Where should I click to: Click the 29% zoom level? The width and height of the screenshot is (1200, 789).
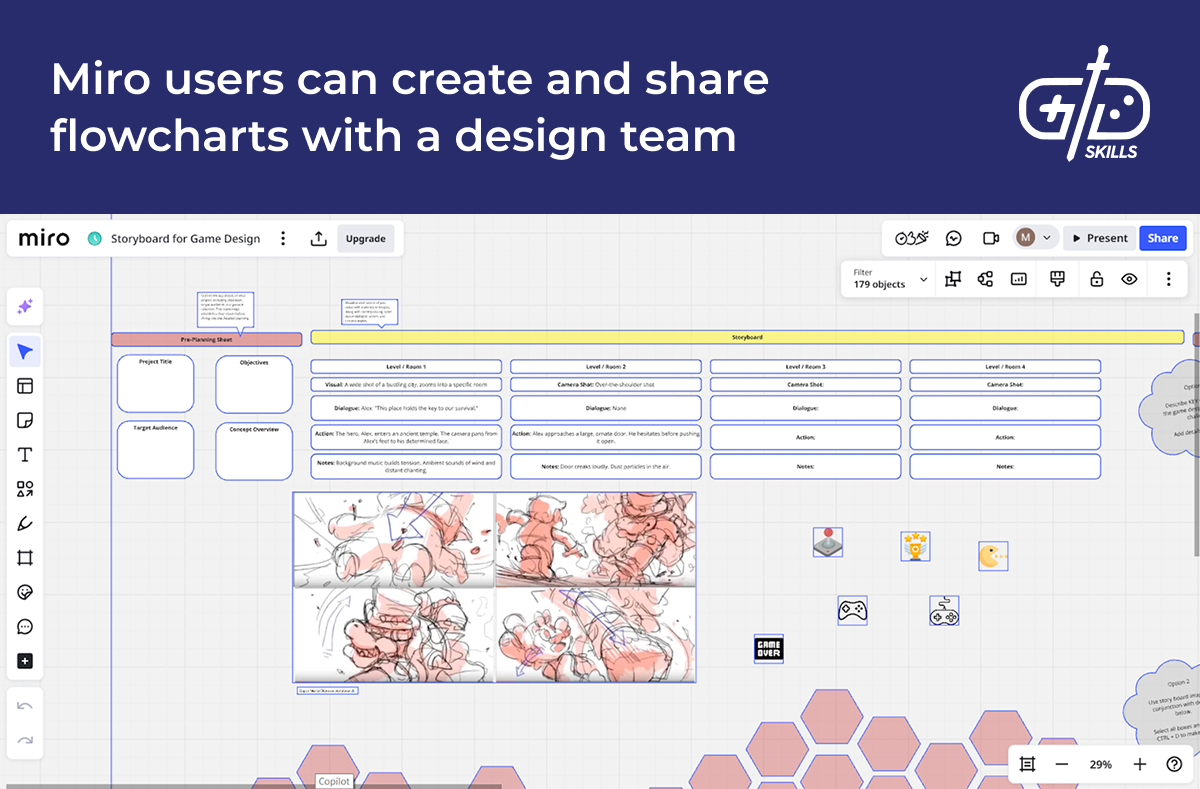(1101, 764)
